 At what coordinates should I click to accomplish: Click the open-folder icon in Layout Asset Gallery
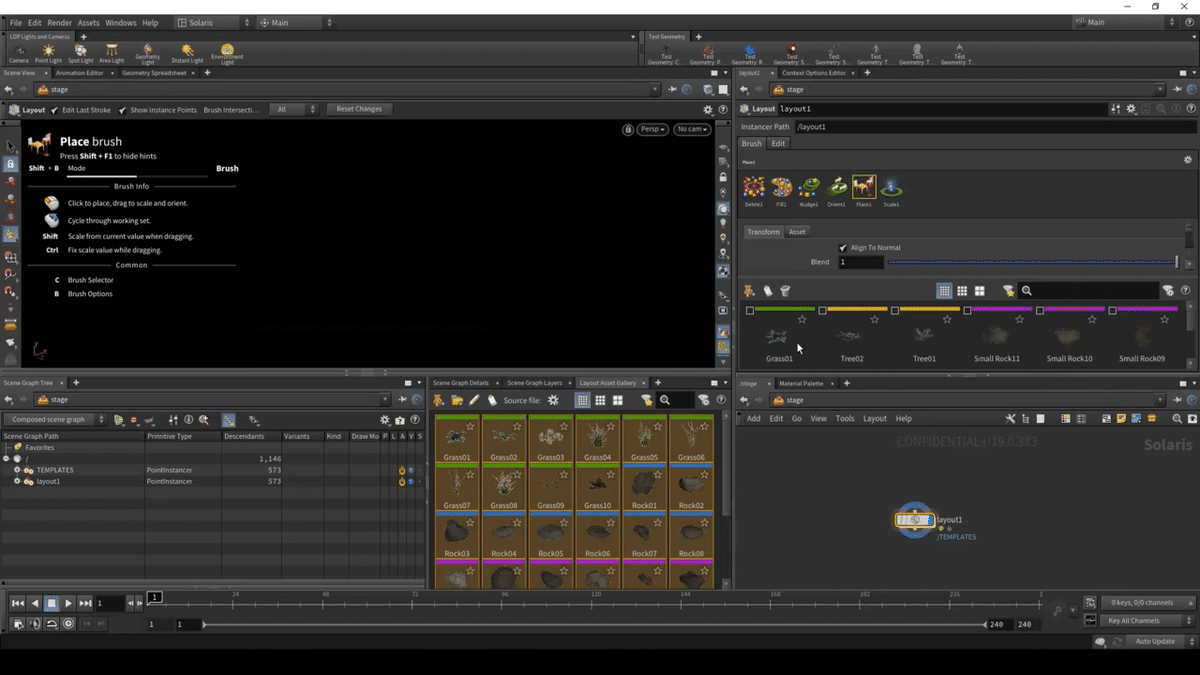457,400
